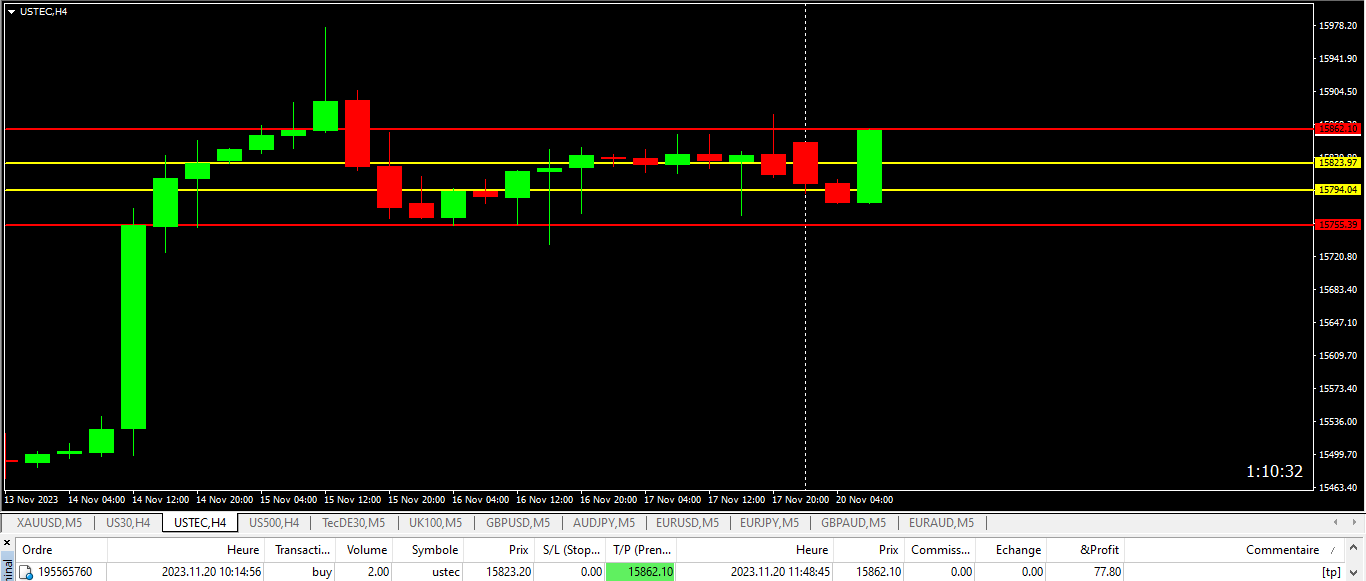Screen dimensions: 1366x581
Task: Select the upper red line at 15862.10
Action: pos(600,129)
